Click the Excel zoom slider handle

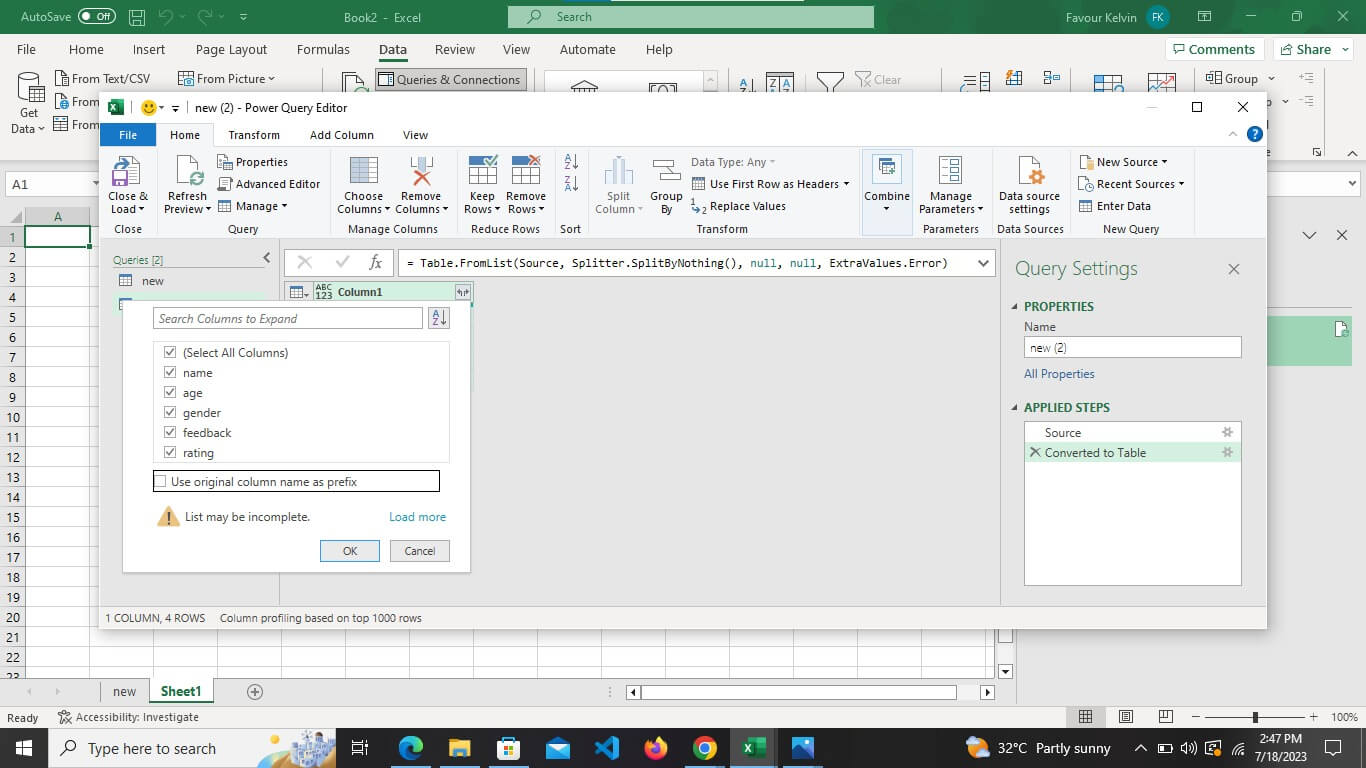point(1255,717)
